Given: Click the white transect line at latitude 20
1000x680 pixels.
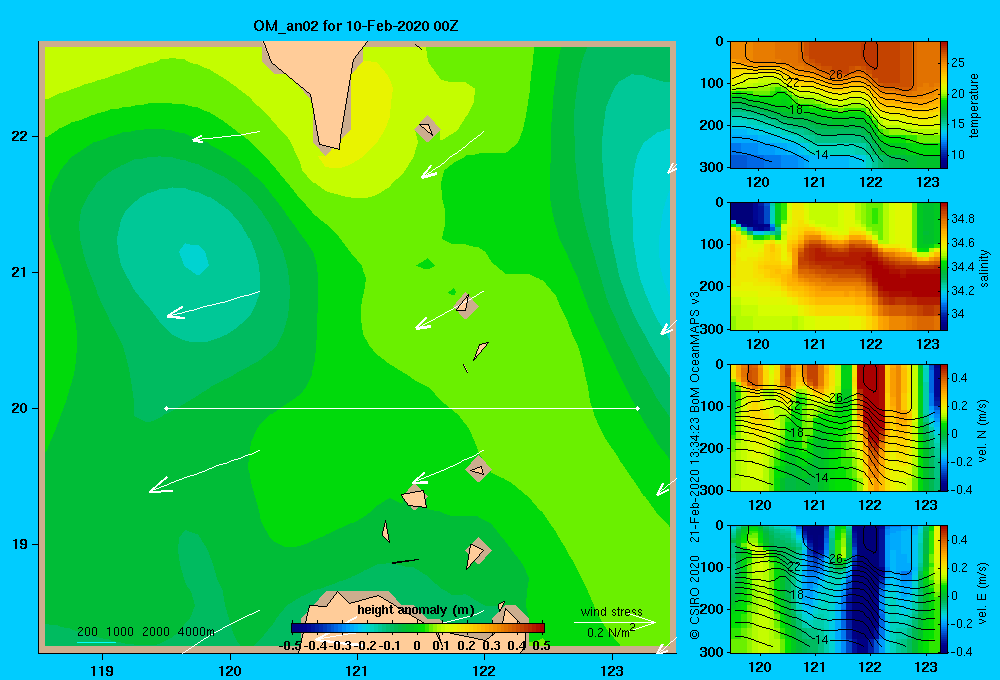Looking at the screenshot, I should click(402, 408).
